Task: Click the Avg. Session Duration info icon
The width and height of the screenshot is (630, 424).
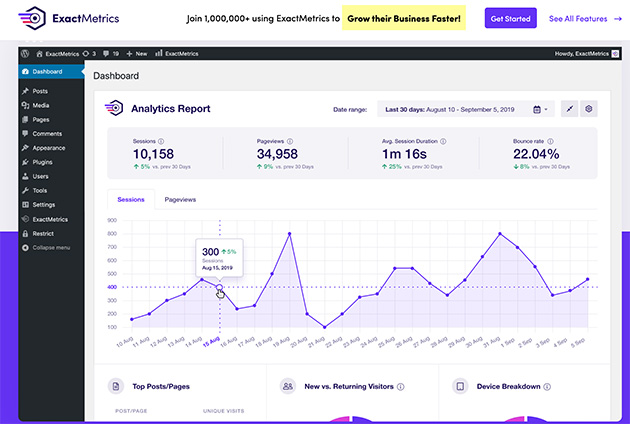Action: 443,141
